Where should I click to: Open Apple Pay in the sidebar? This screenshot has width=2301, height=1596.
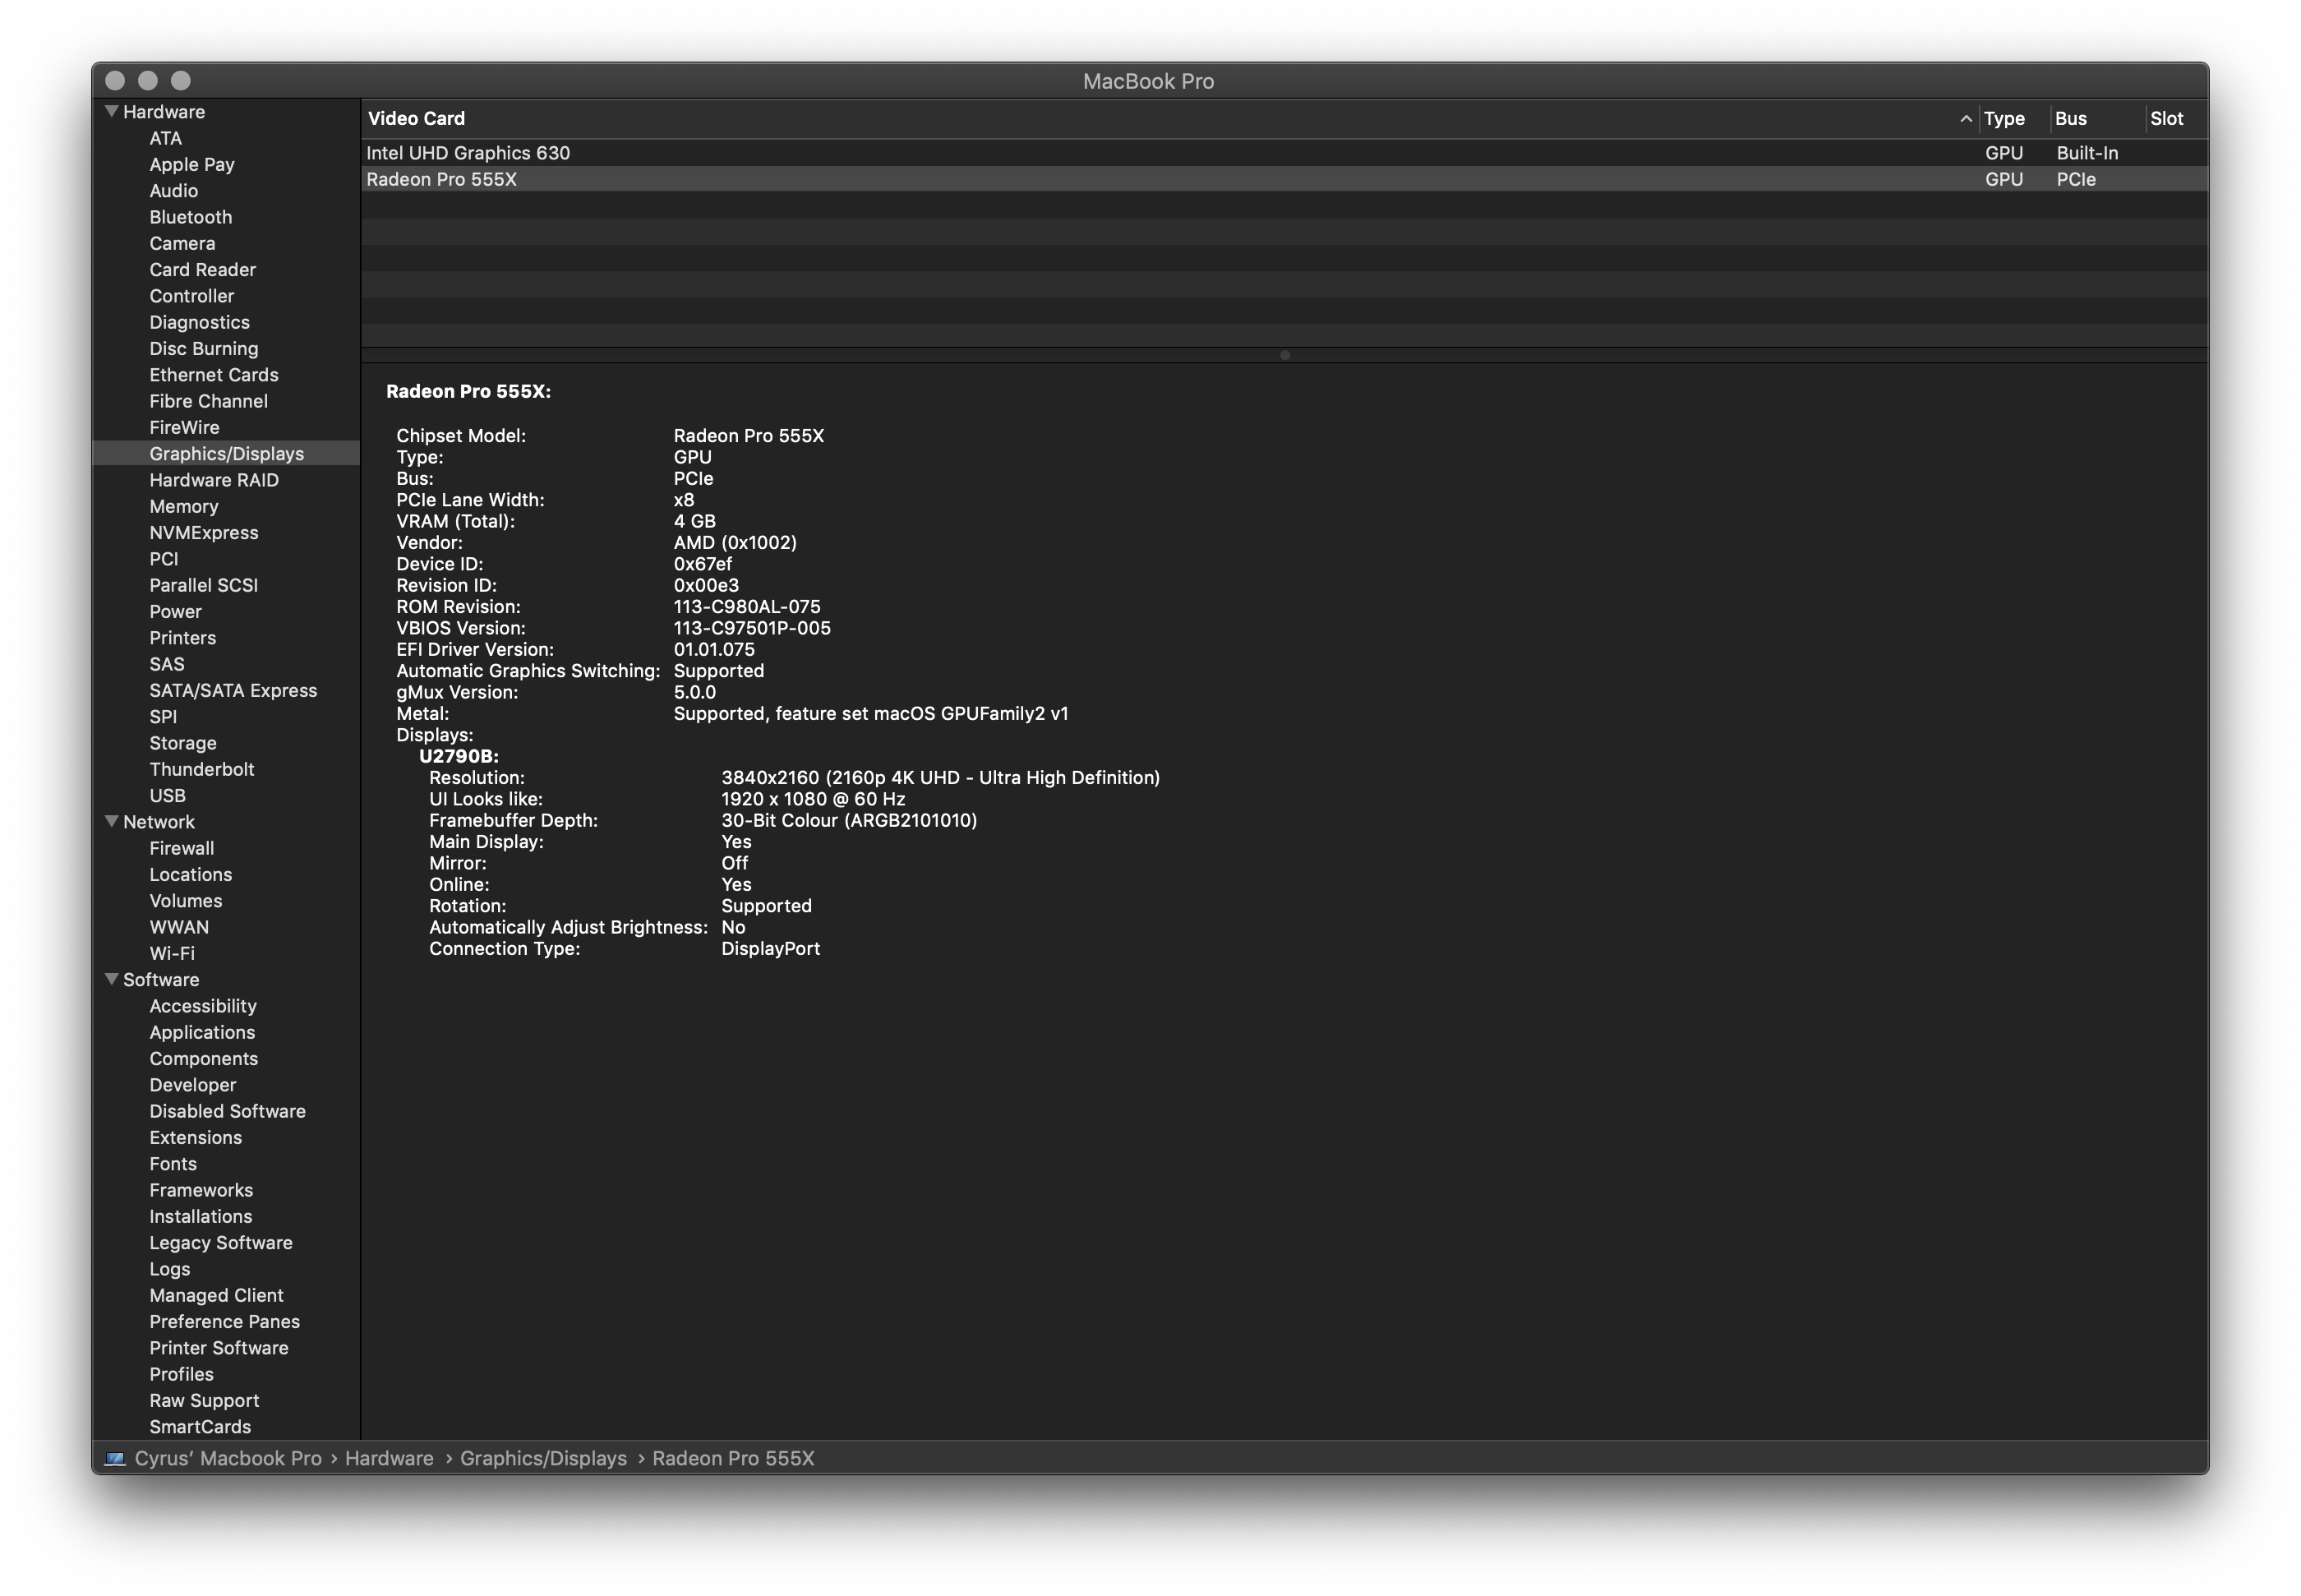(x=192, y=164)
